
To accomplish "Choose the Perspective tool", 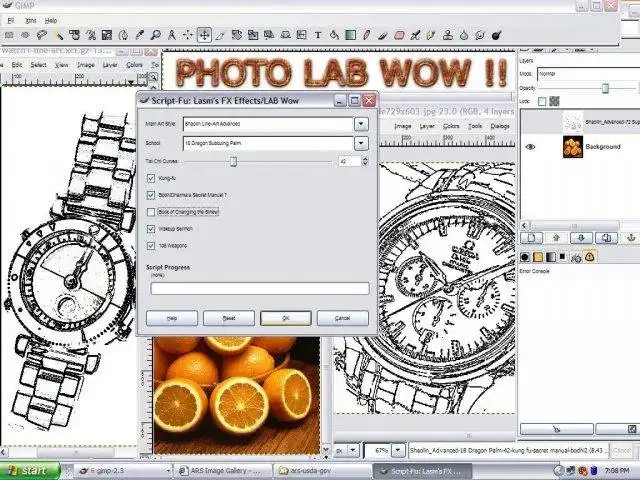I will 285,36.
